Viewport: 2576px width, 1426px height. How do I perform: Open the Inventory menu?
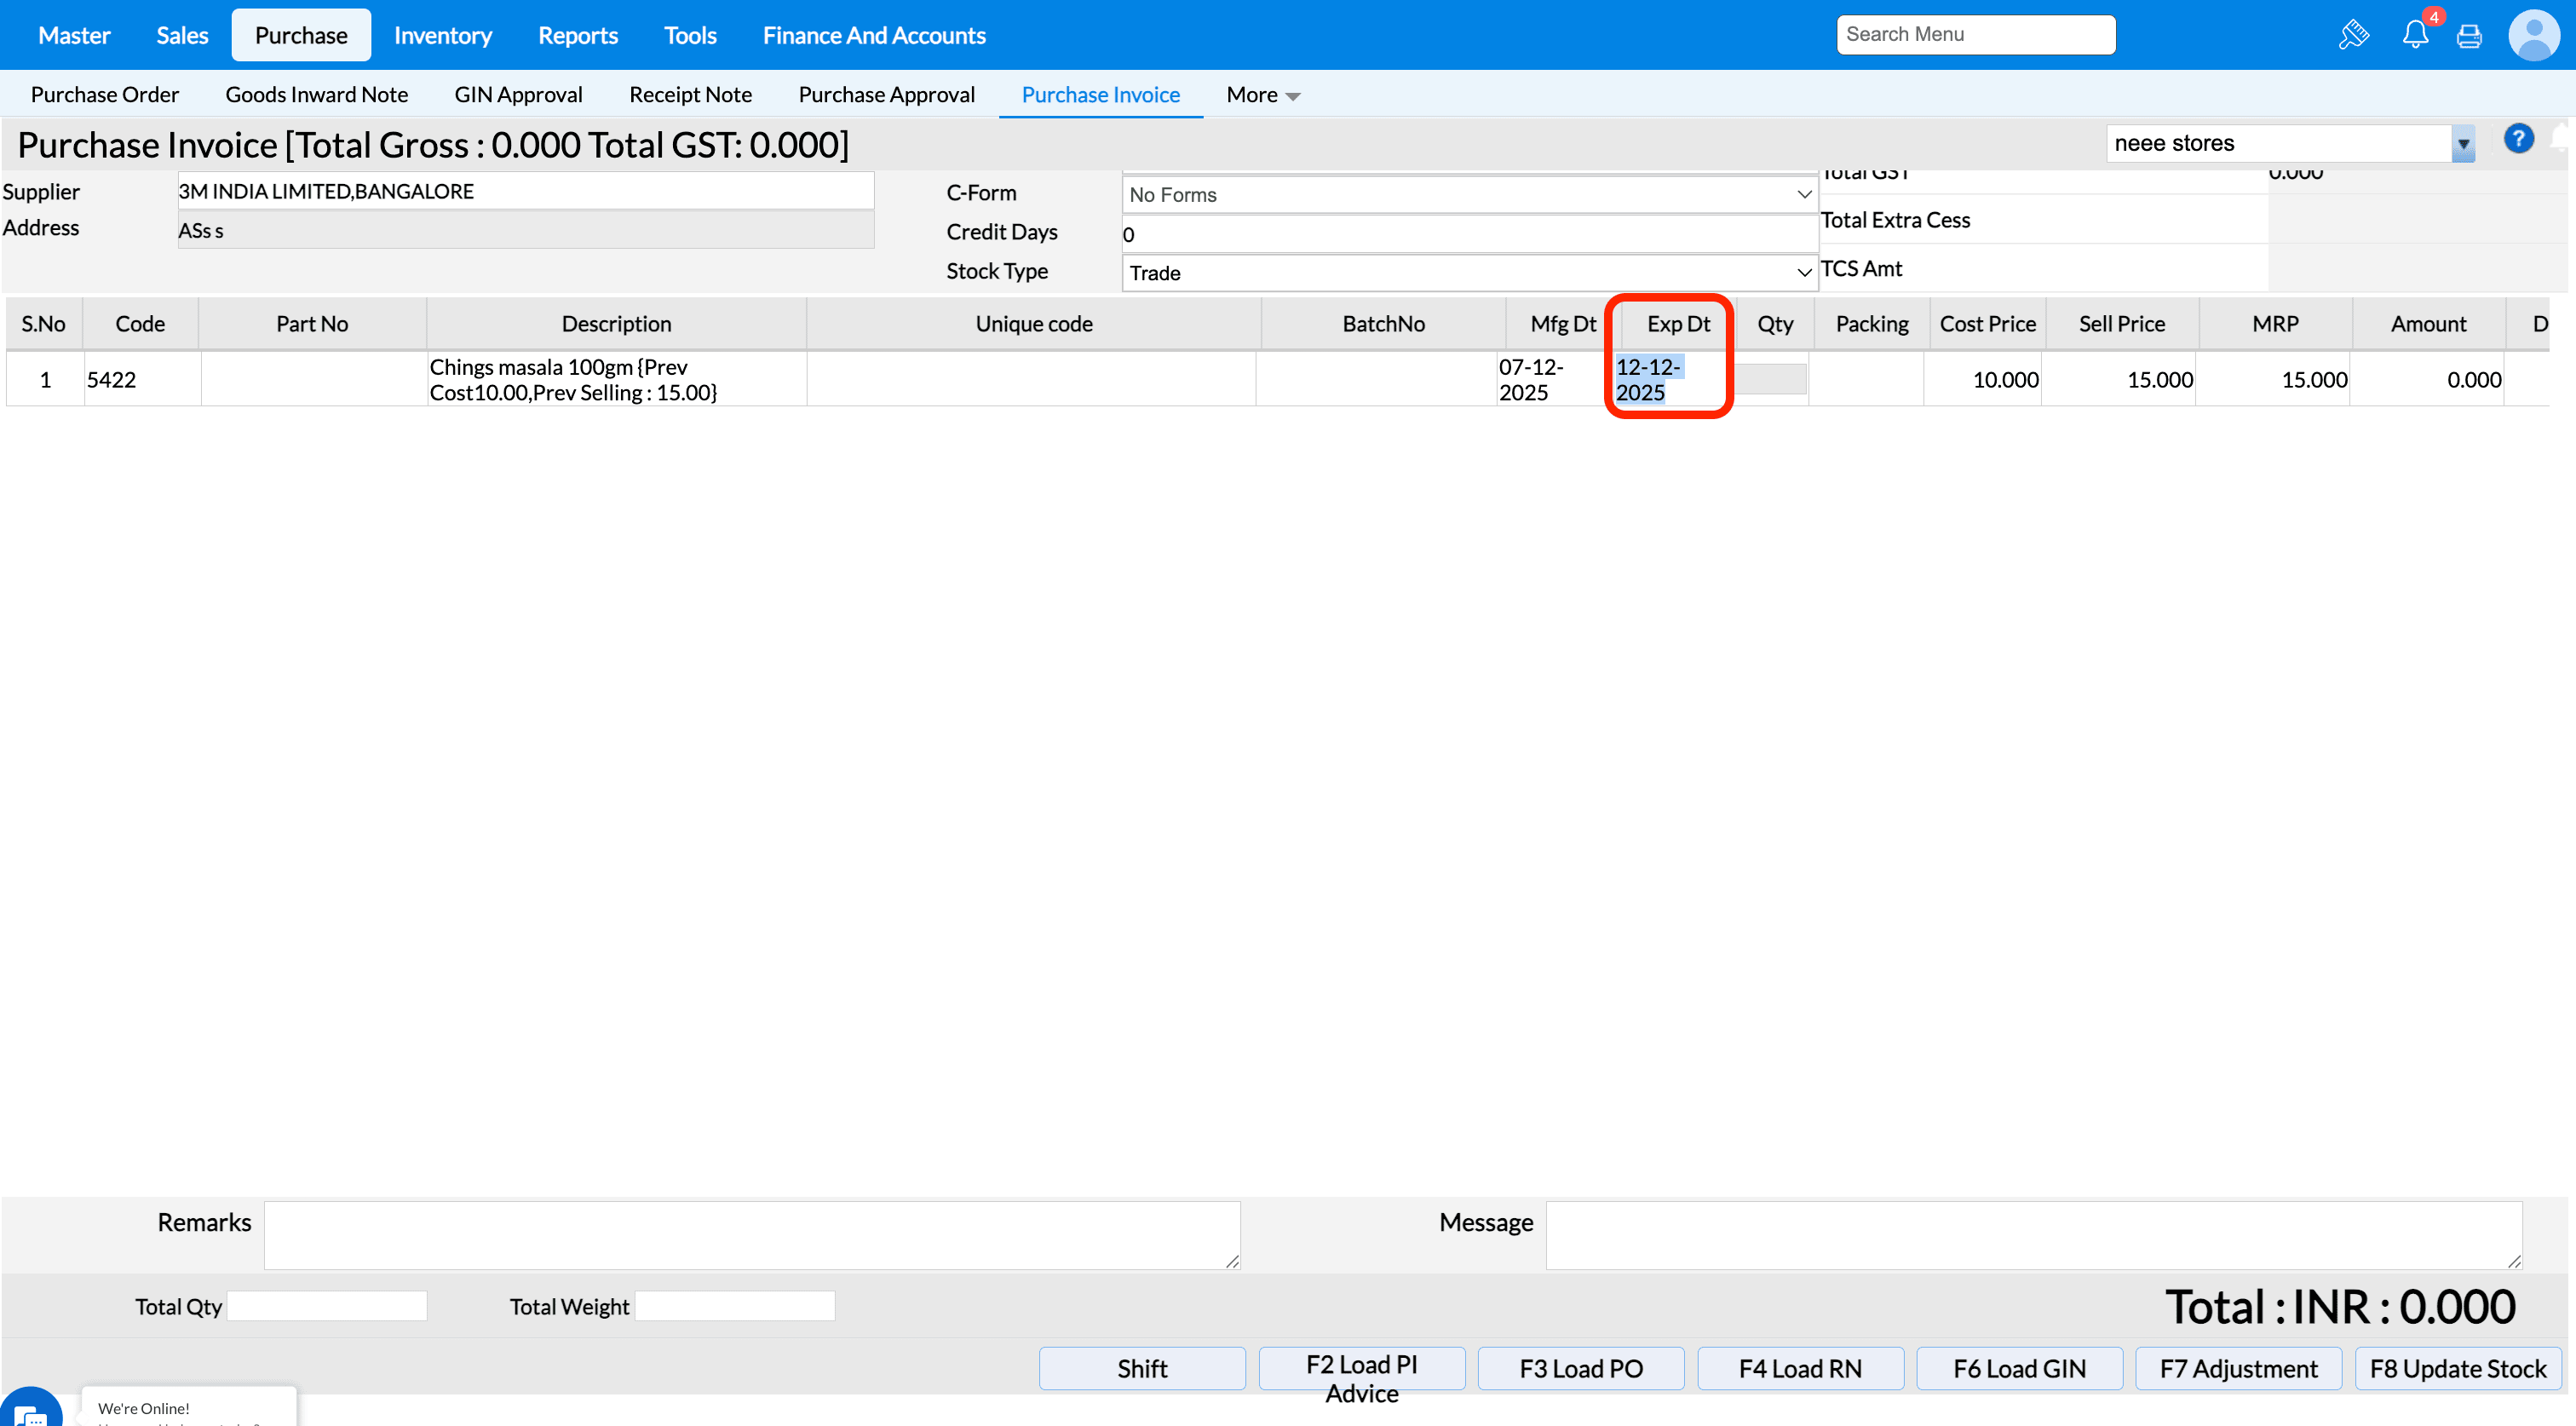click(442, 35)
